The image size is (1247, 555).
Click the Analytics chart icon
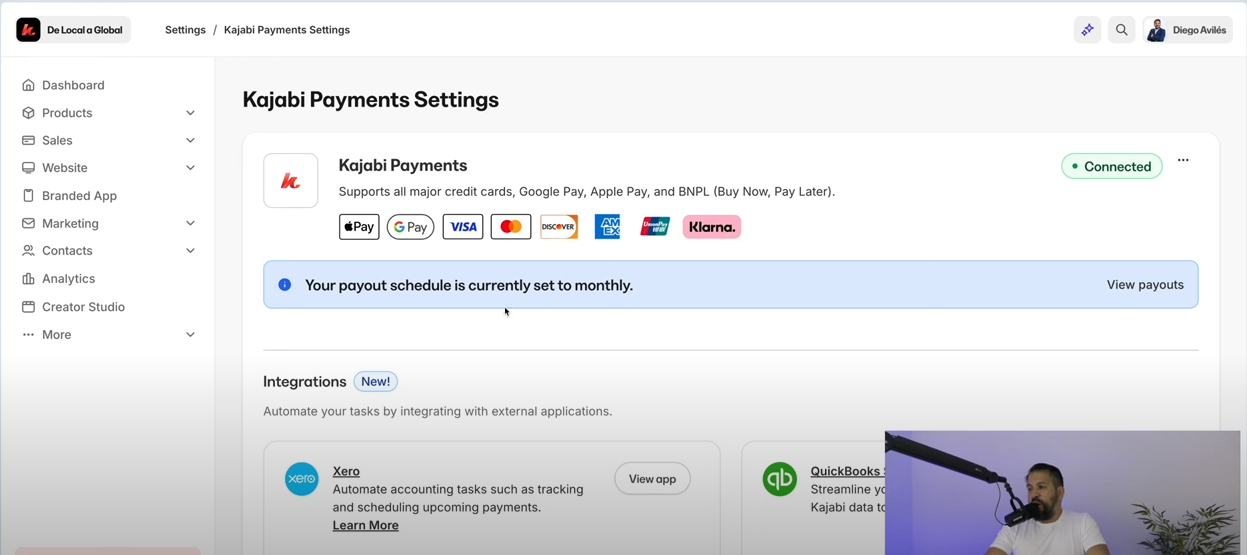[28, 279]
